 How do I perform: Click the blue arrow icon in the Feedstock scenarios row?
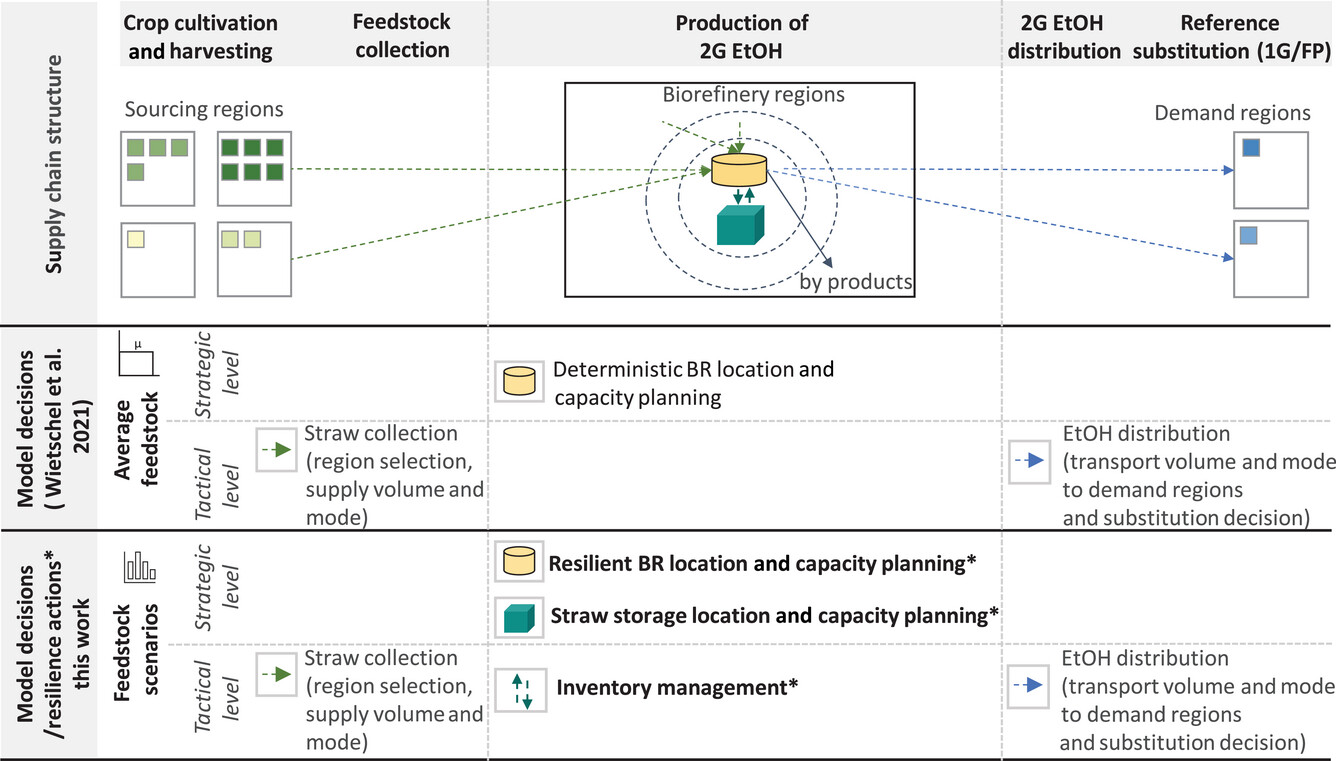tap(1026, 686)
